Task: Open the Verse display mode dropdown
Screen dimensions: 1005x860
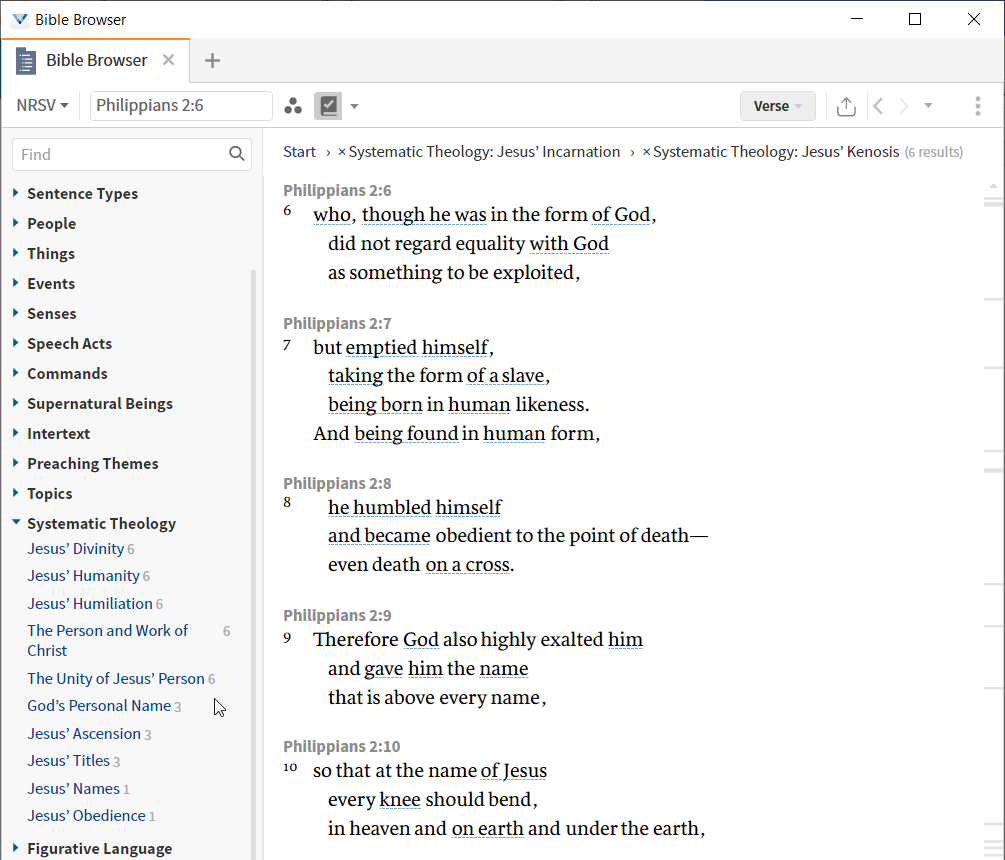Action: click(x=777, y=105)
